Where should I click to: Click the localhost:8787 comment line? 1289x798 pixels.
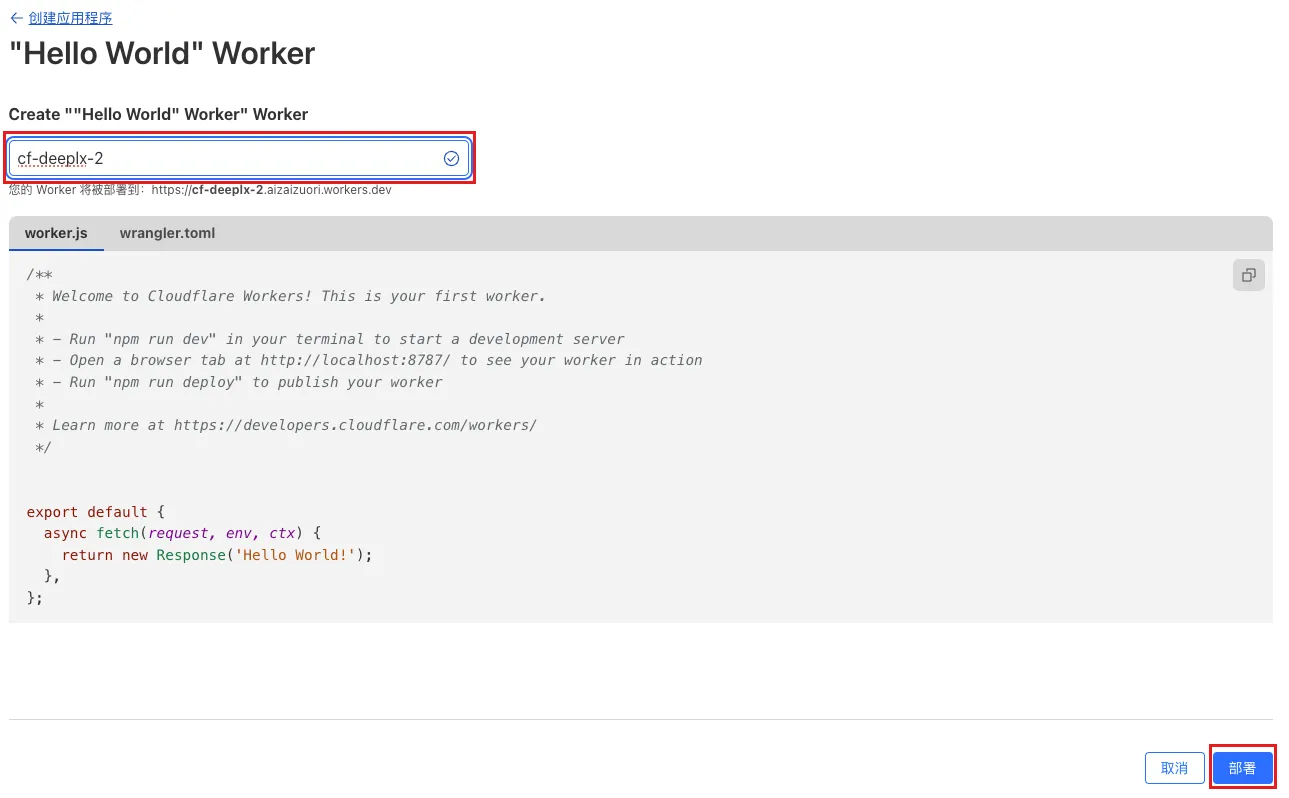[369, 360]
